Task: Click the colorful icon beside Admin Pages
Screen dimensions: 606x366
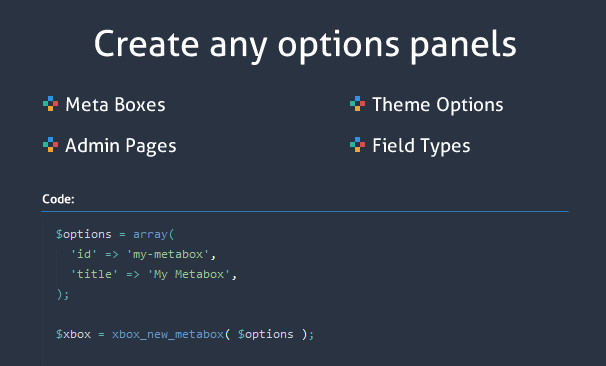Action: click(50, 145)
